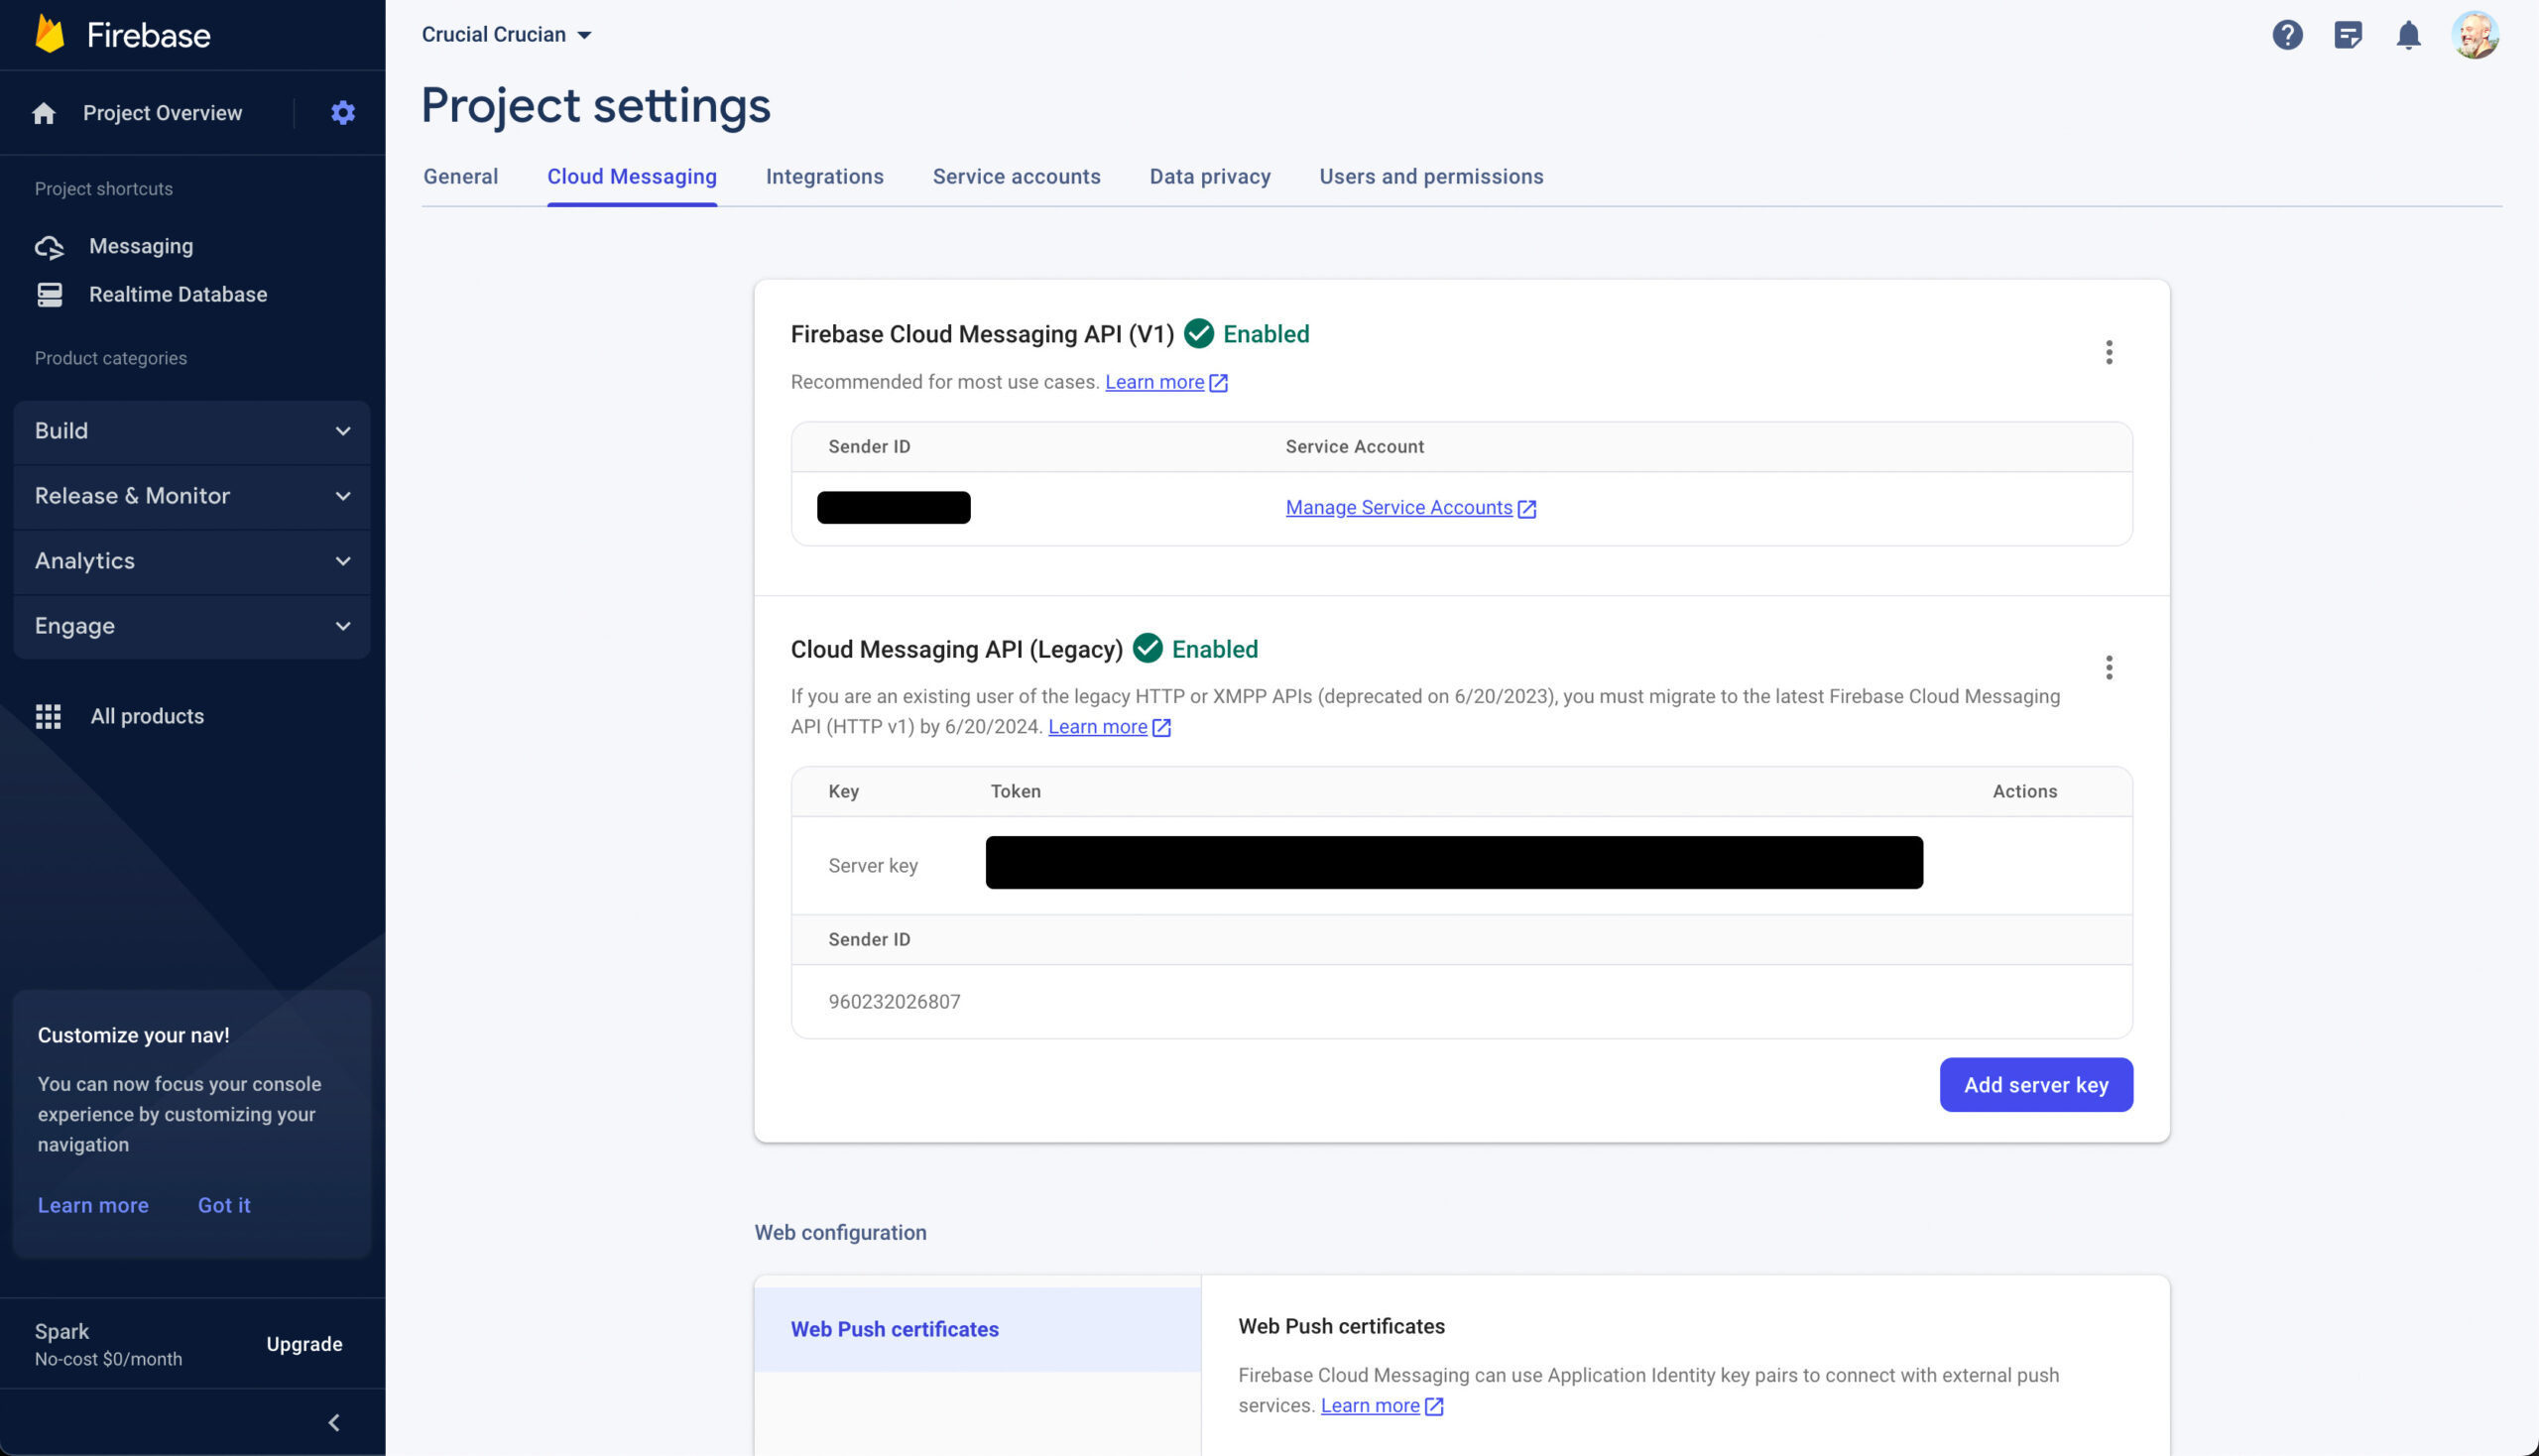Dismiss nav tip with Got it

tap(224, 1206)
